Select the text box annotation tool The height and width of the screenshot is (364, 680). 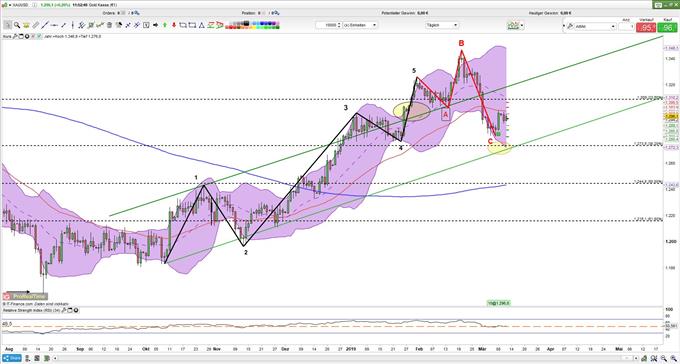point(147,25)
